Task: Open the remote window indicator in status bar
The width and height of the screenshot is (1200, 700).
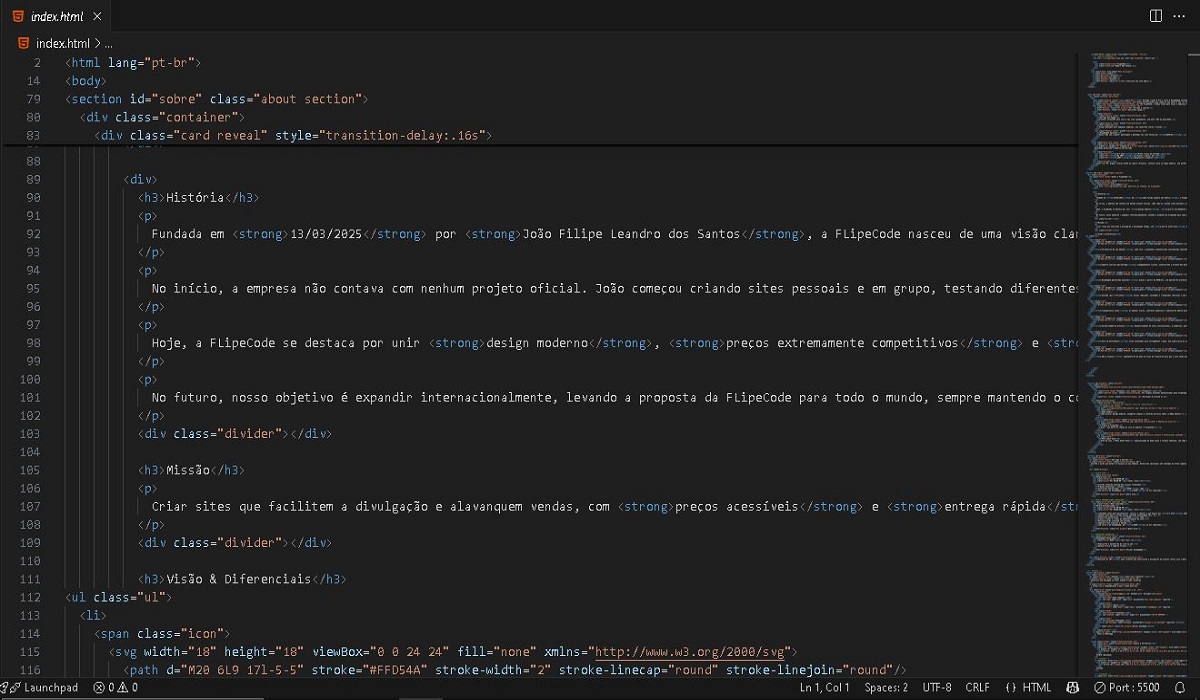Action: pos(6,688)
